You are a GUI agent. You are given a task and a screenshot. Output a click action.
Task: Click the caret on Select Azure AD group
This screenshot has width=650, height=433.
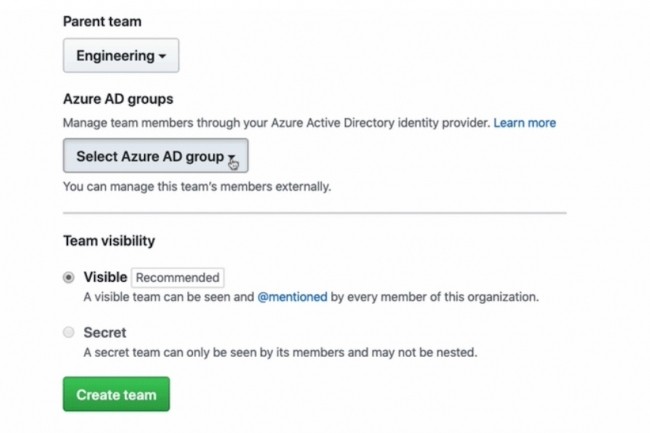click(x=231, y=157)
